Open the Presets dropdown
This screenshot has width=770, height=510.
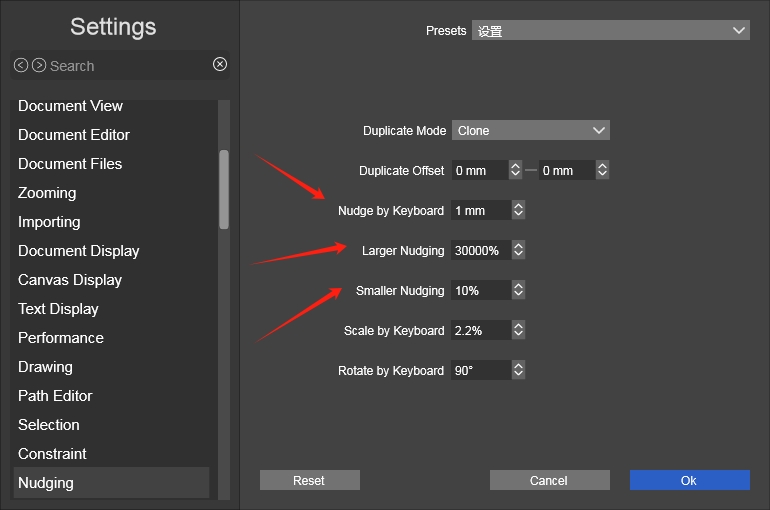(611, 31)
